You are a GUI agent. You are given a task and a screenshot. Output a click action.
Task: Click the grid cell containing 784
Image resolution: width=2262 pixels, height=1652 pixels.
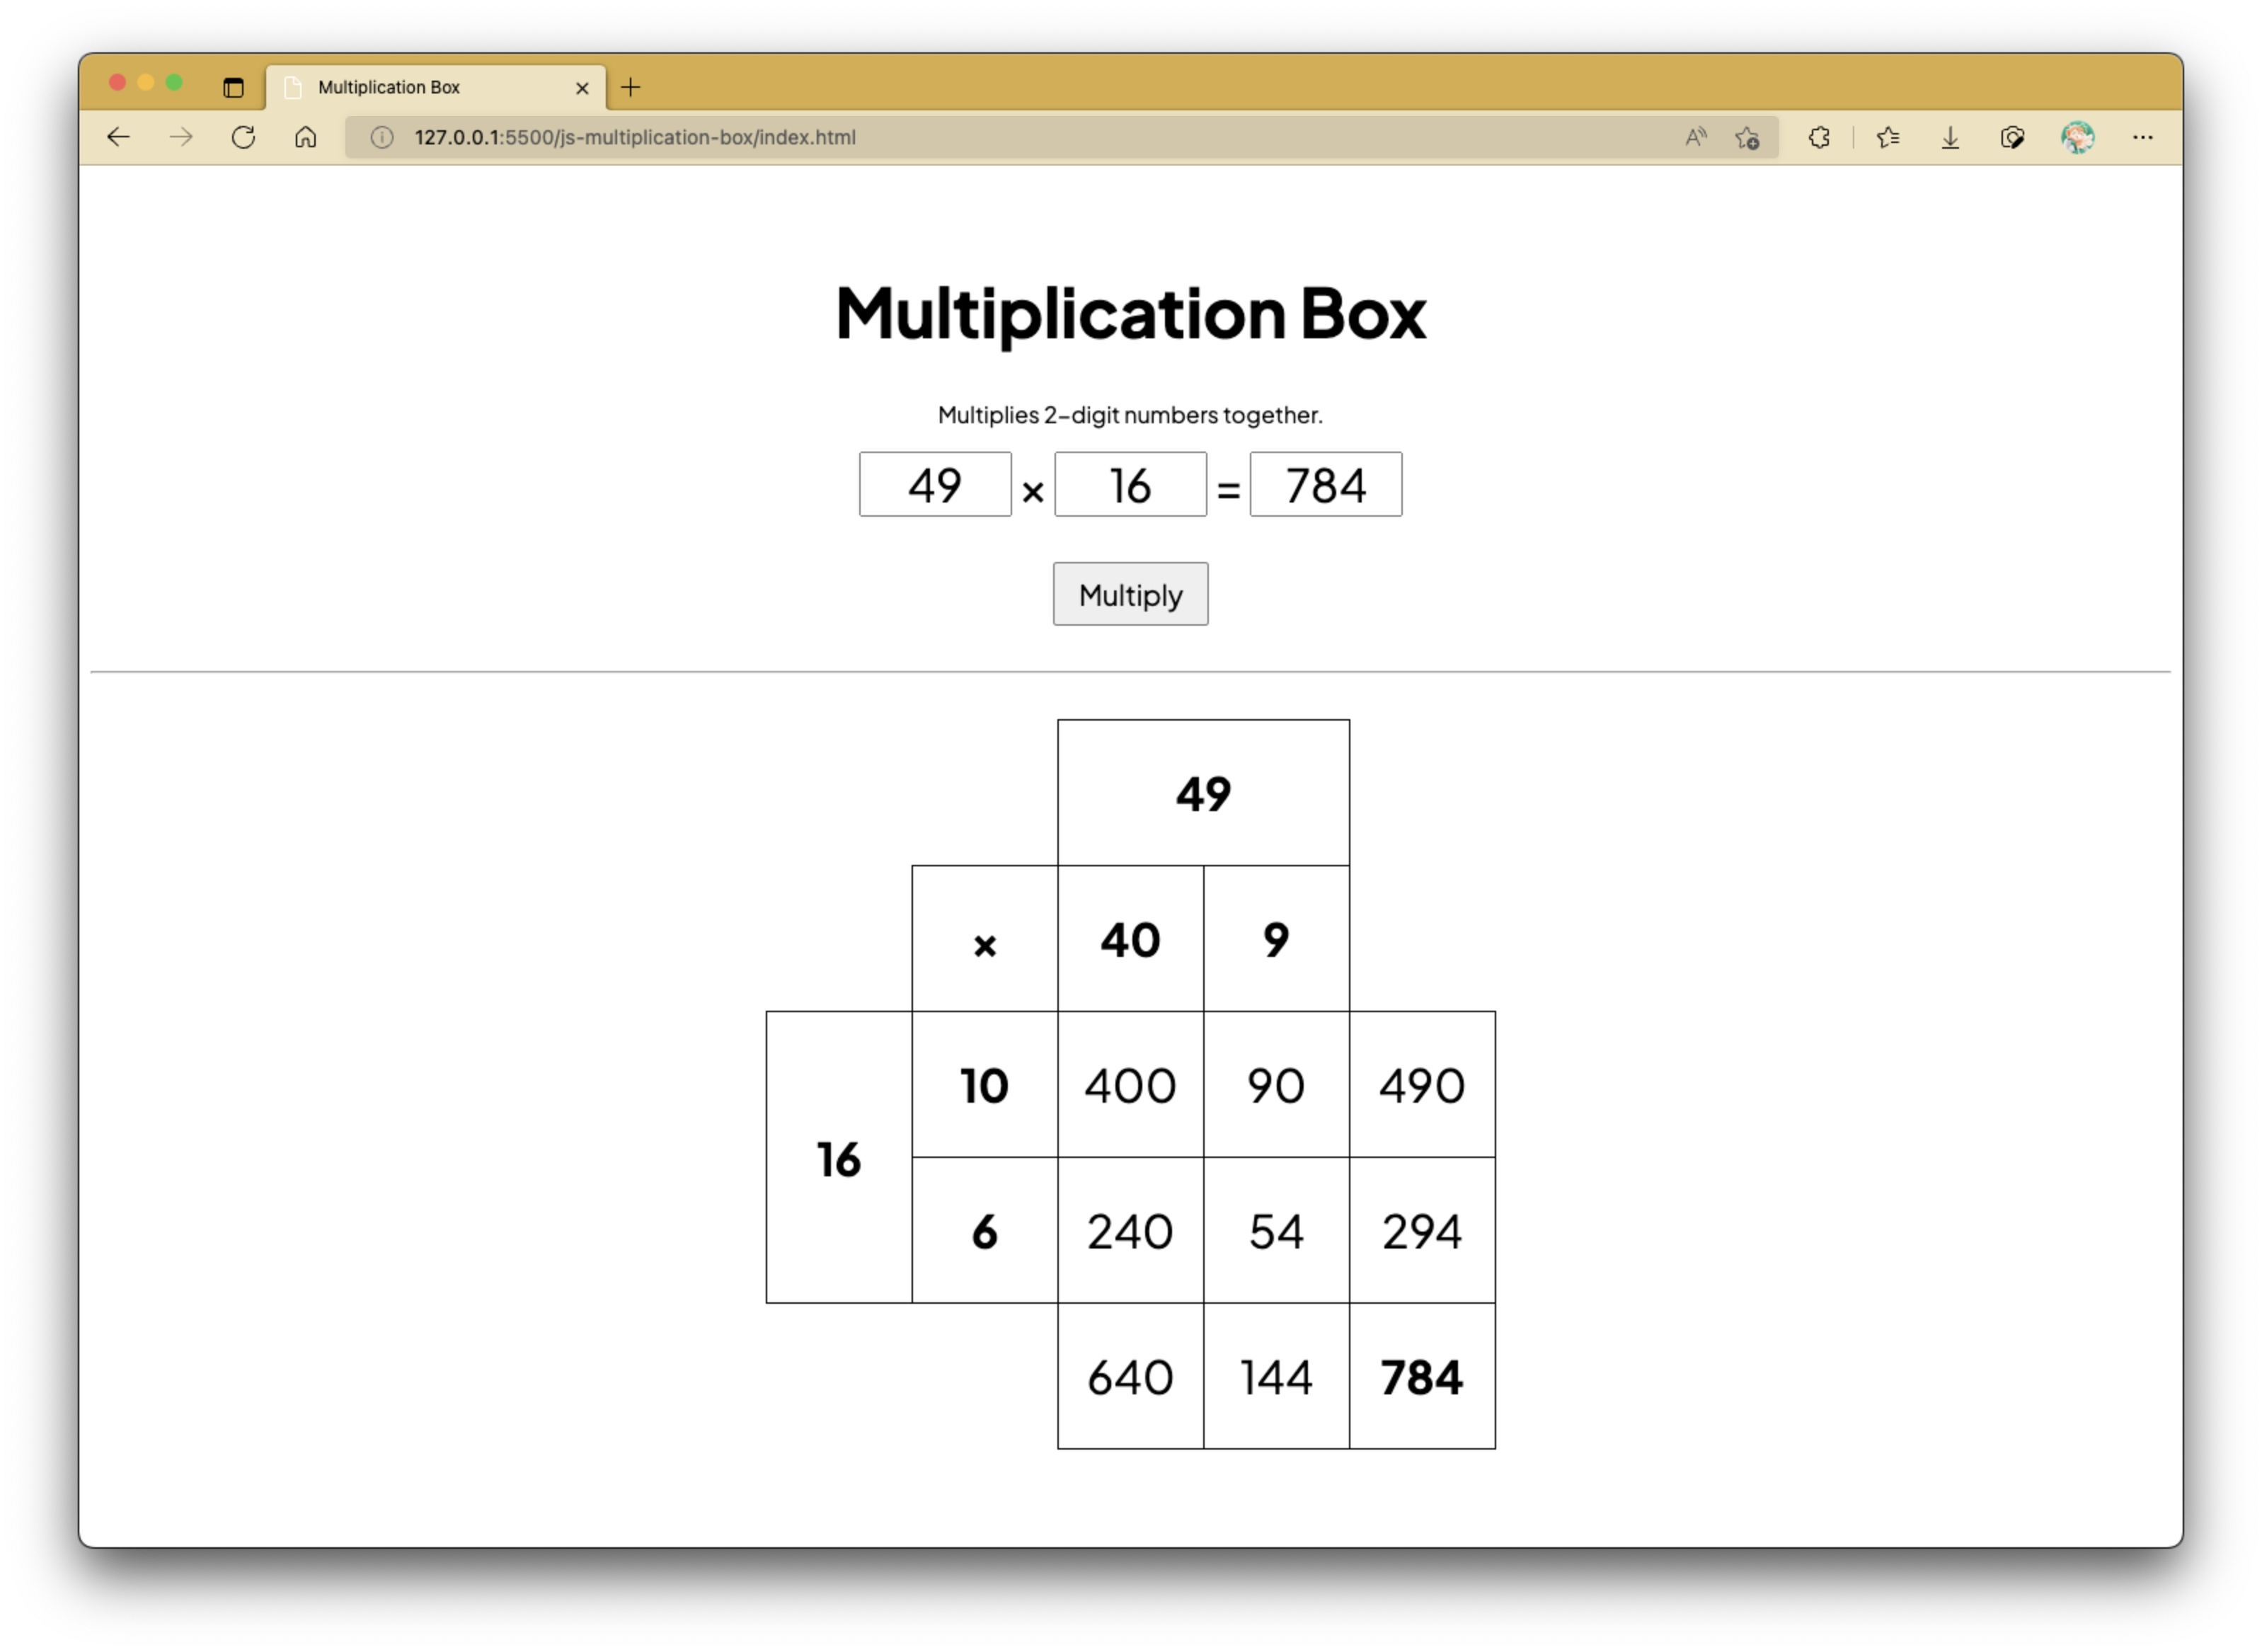tap(1423, 1377)
